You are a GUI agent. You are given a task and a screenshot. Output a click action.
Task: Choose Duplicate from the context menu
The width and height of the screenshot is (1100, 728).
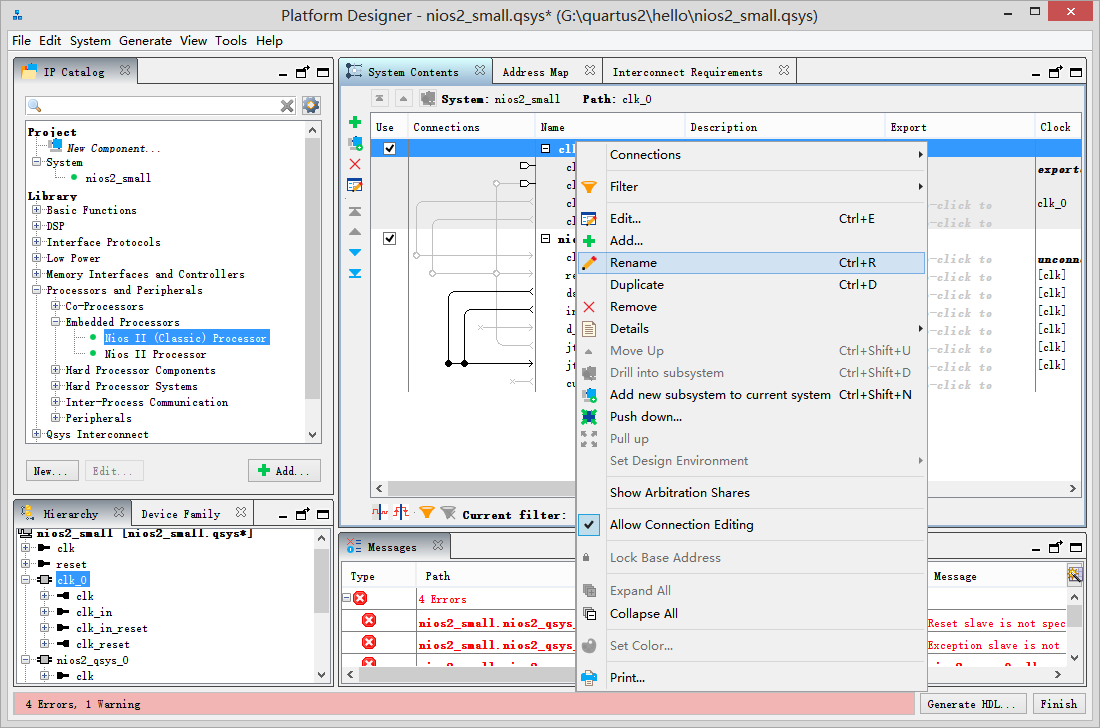click(751, 285)
